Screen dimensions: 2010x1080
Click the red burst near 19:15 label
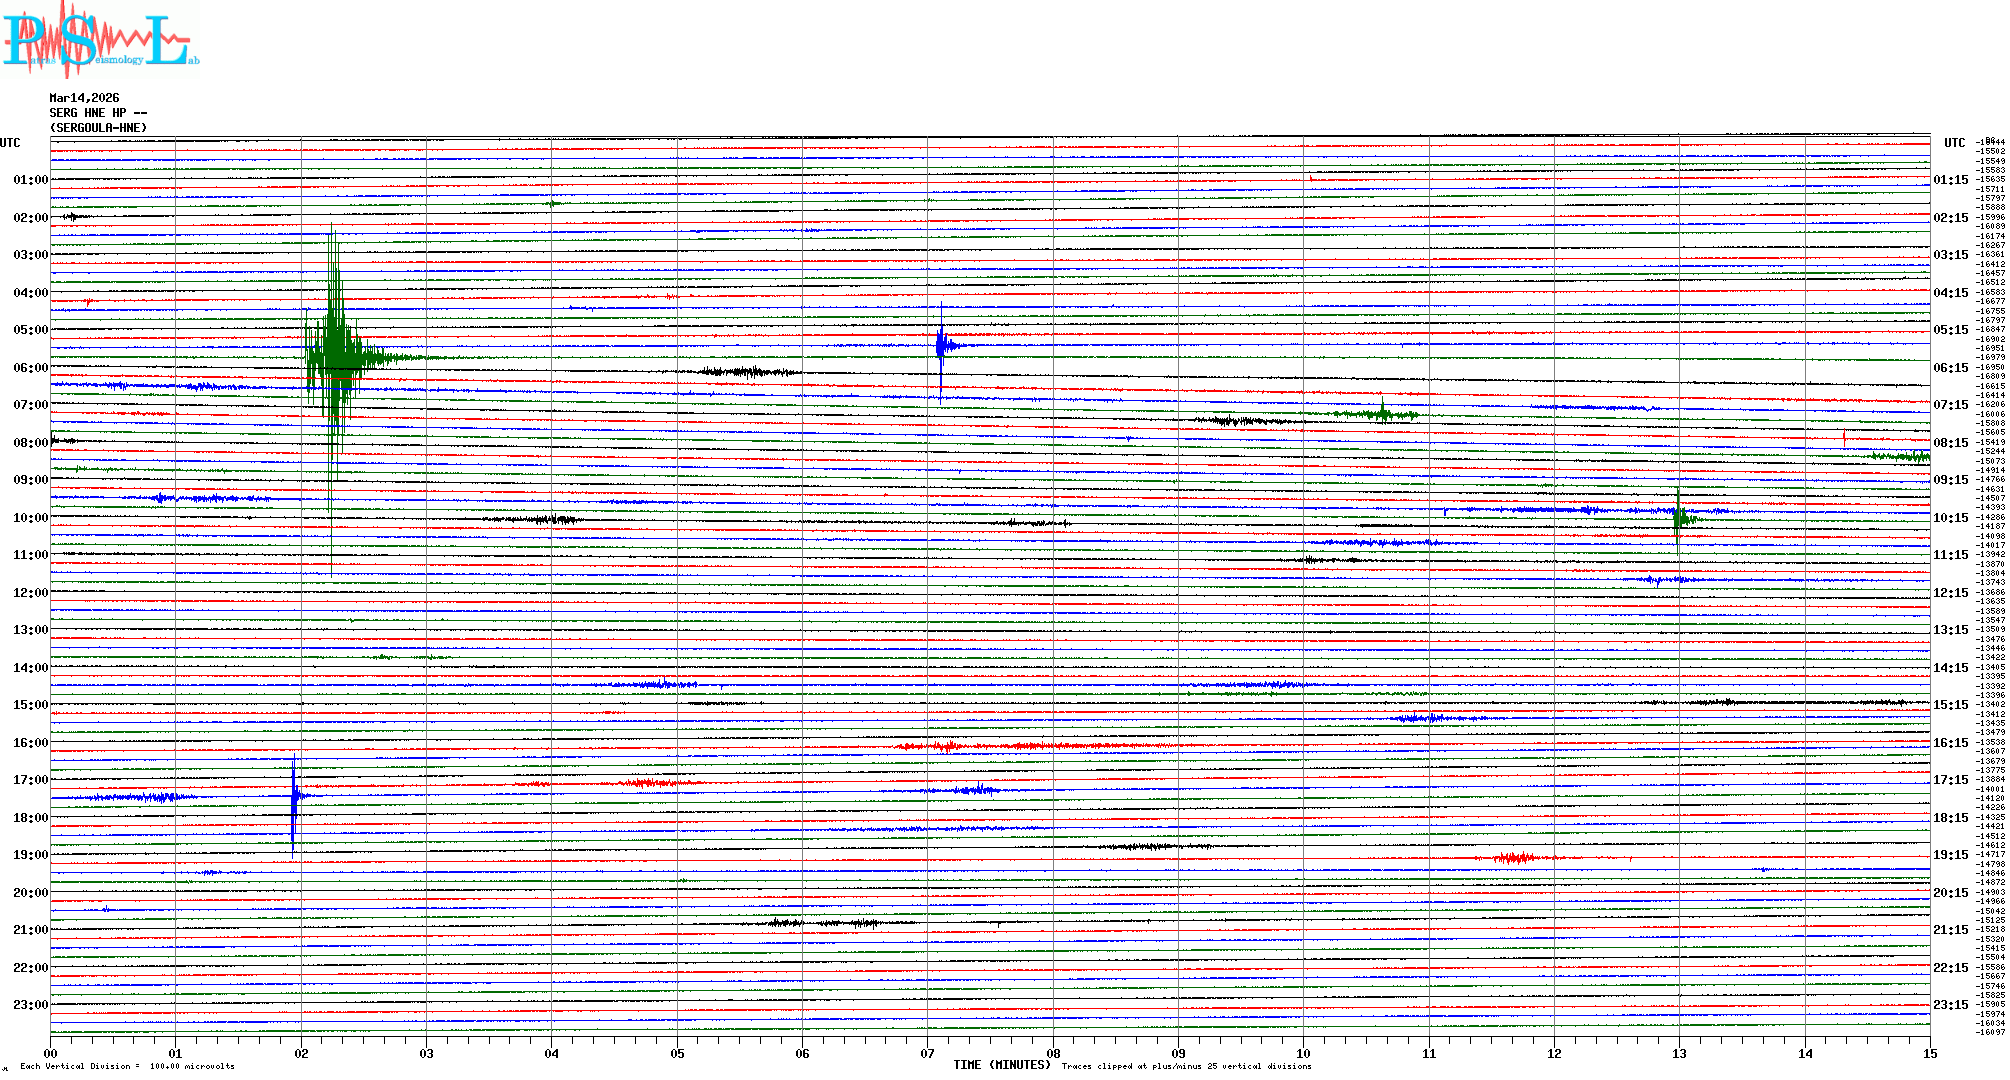pyautogui.click(x=1517, y=858)
